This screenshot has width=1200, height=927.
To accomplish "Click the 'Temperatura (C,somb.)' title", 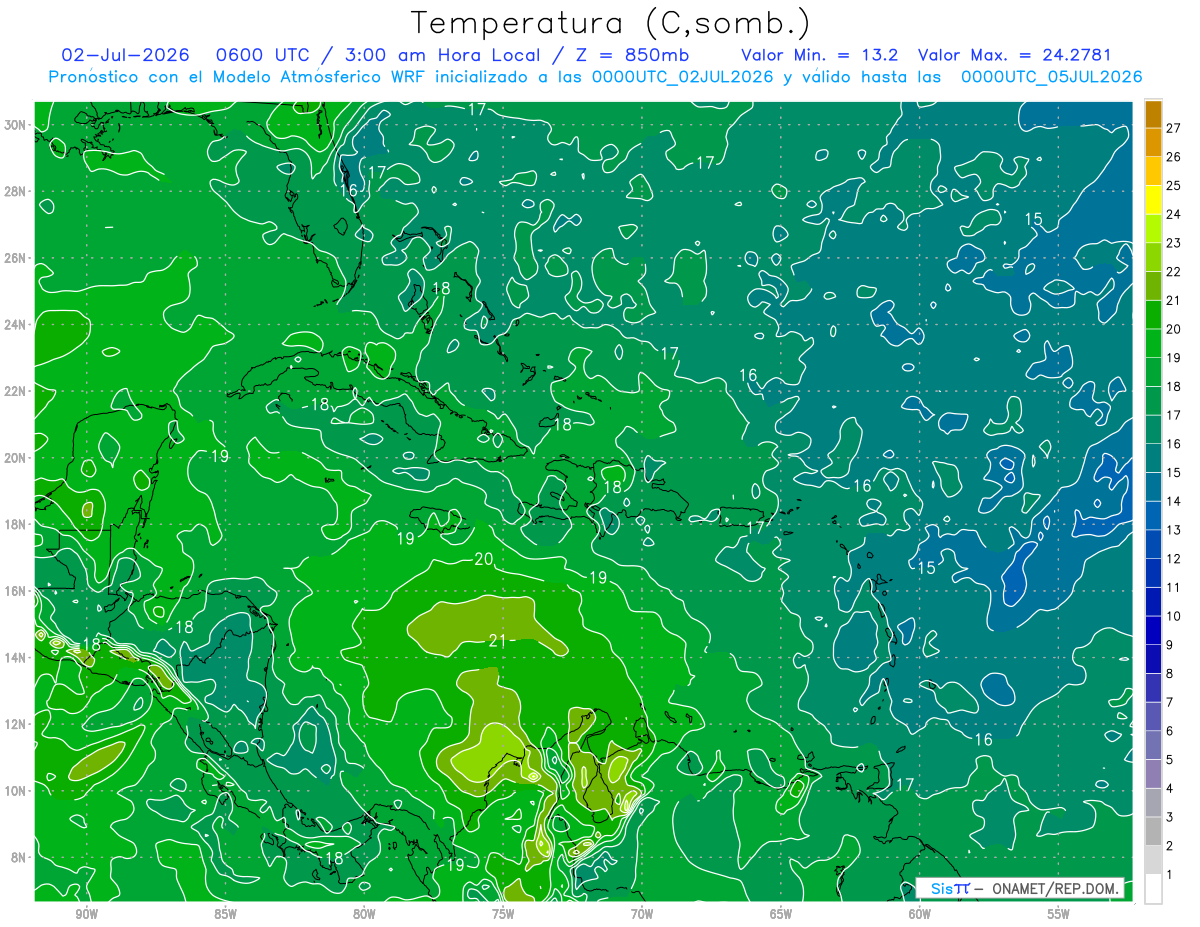I will click(x=611, y=23).
